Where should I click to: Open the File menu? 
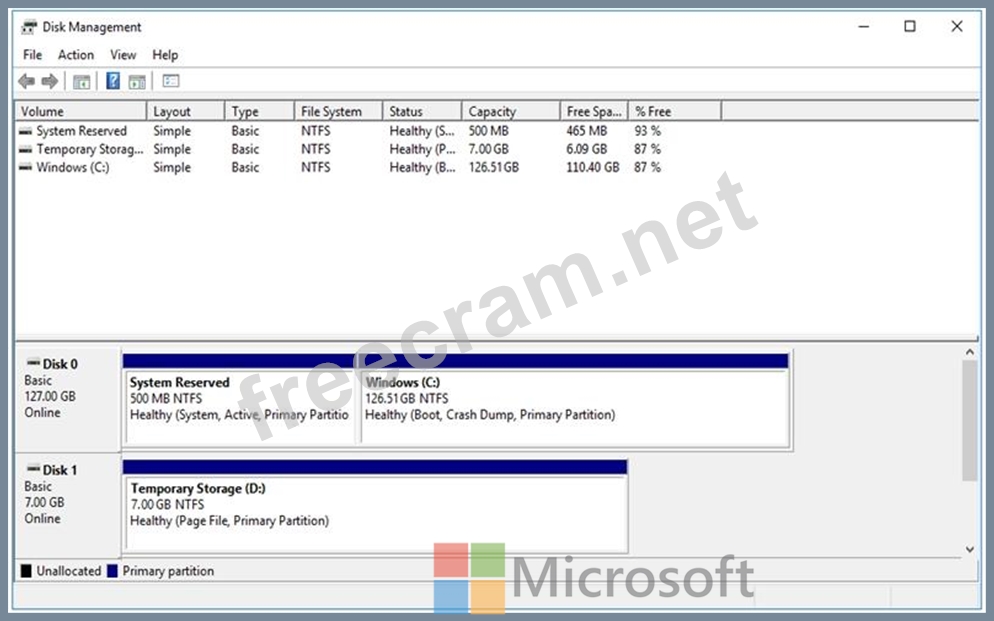pos(33,55)
